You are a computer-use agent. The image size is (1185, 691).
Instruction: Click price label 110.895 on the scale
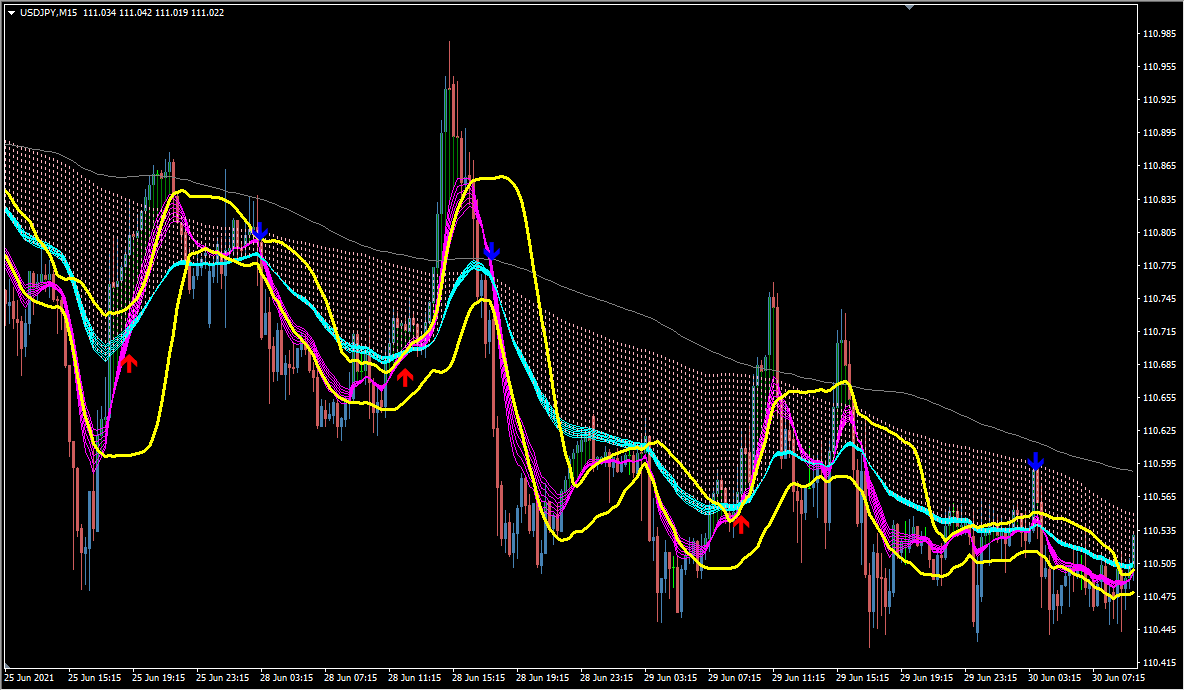pos(1159,133)
